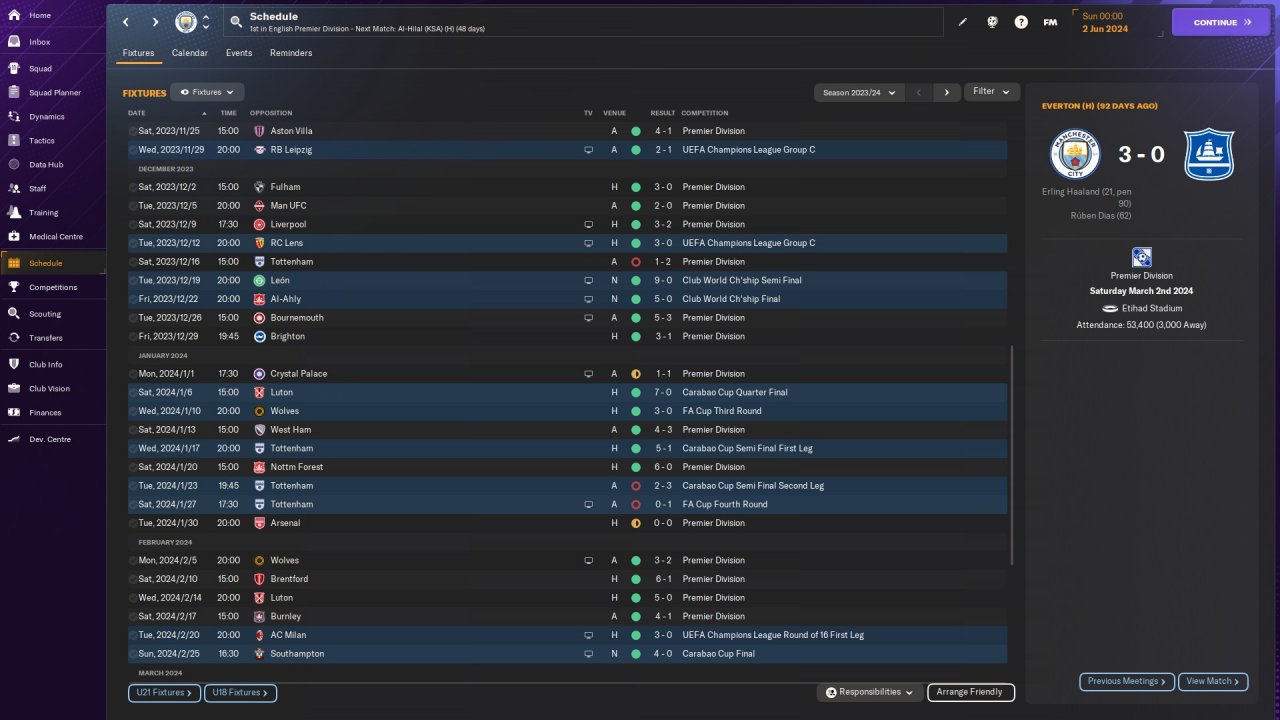Click the Manchester City badge in the top bar
This screenshot has width=1280, height=720.
click(186, 22)
